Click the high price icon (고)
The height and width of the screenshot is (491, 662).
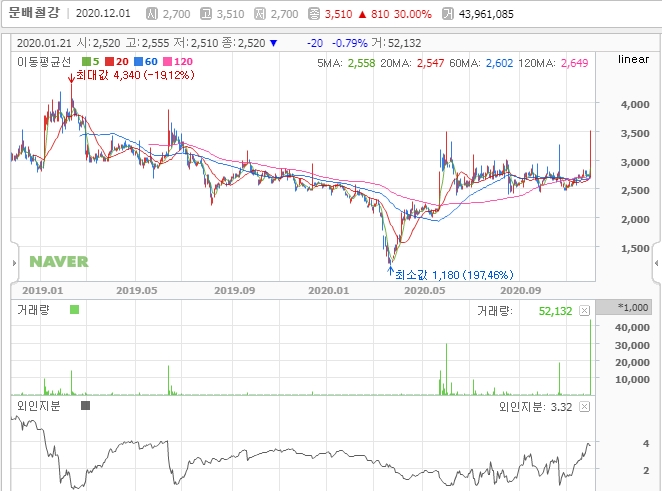(x=206, y=14)
